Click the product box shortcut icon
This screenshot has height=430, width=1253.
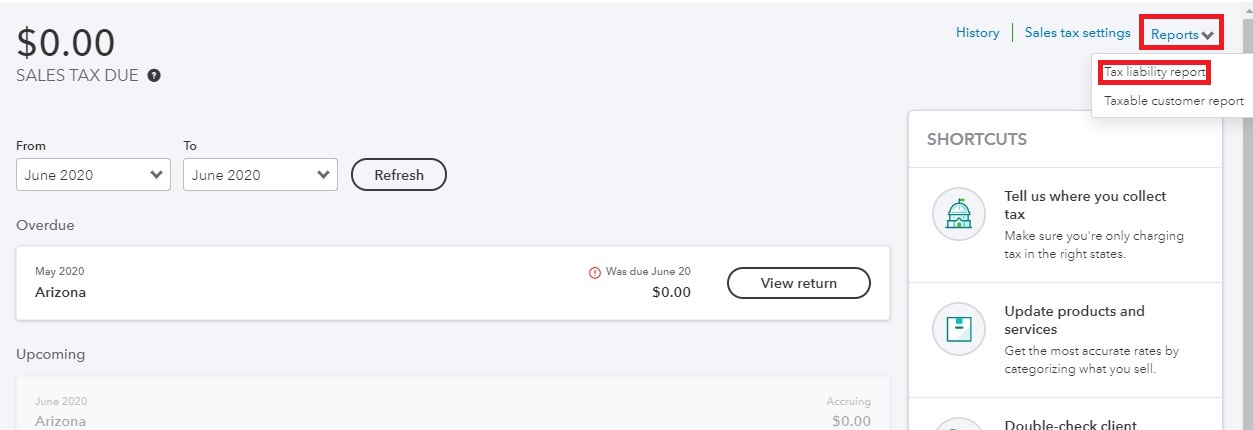tap(958, 329)
